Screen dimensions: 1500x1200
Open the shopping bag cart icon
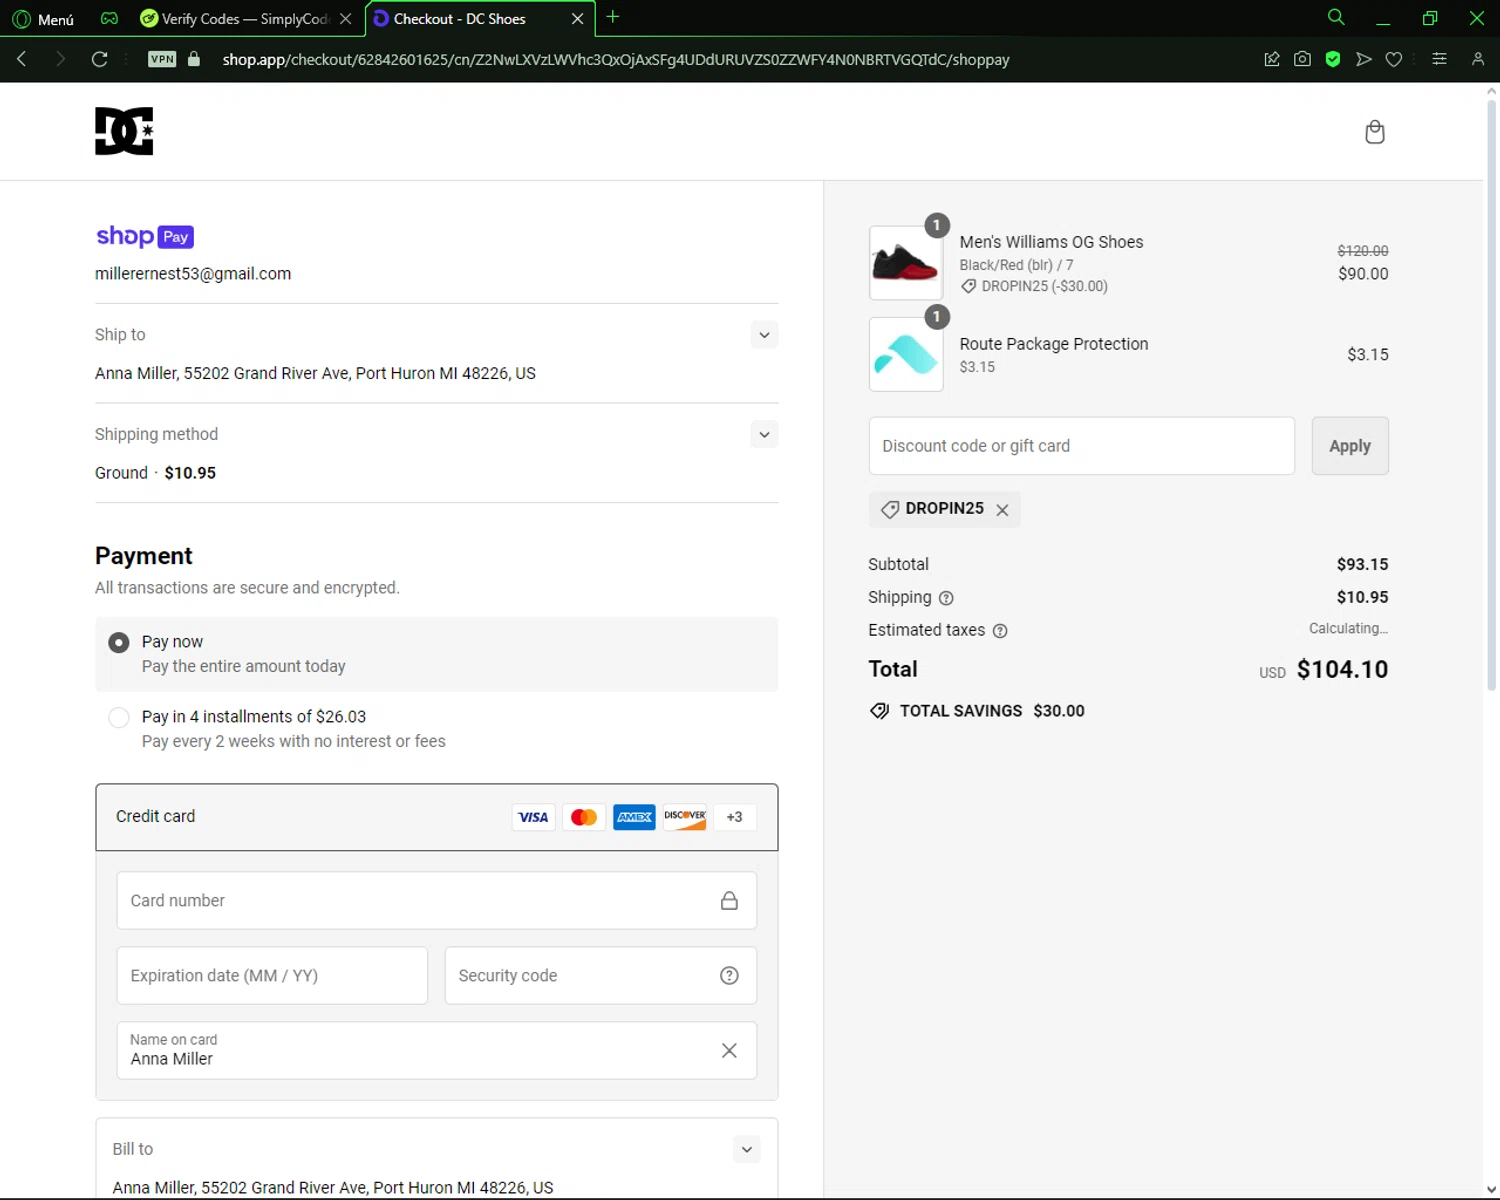pyautogui.click(x=1375, y=132)
